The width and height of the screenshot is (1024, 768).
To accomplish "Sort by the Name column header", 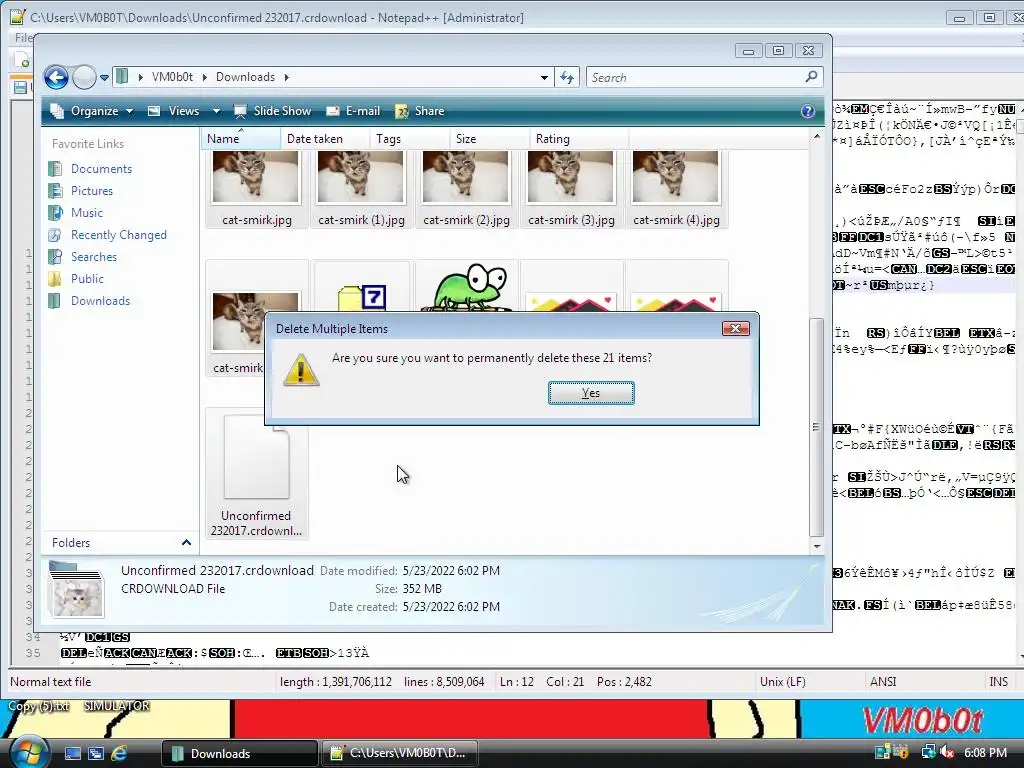I will pyautogui.click(x=240, y=138).
